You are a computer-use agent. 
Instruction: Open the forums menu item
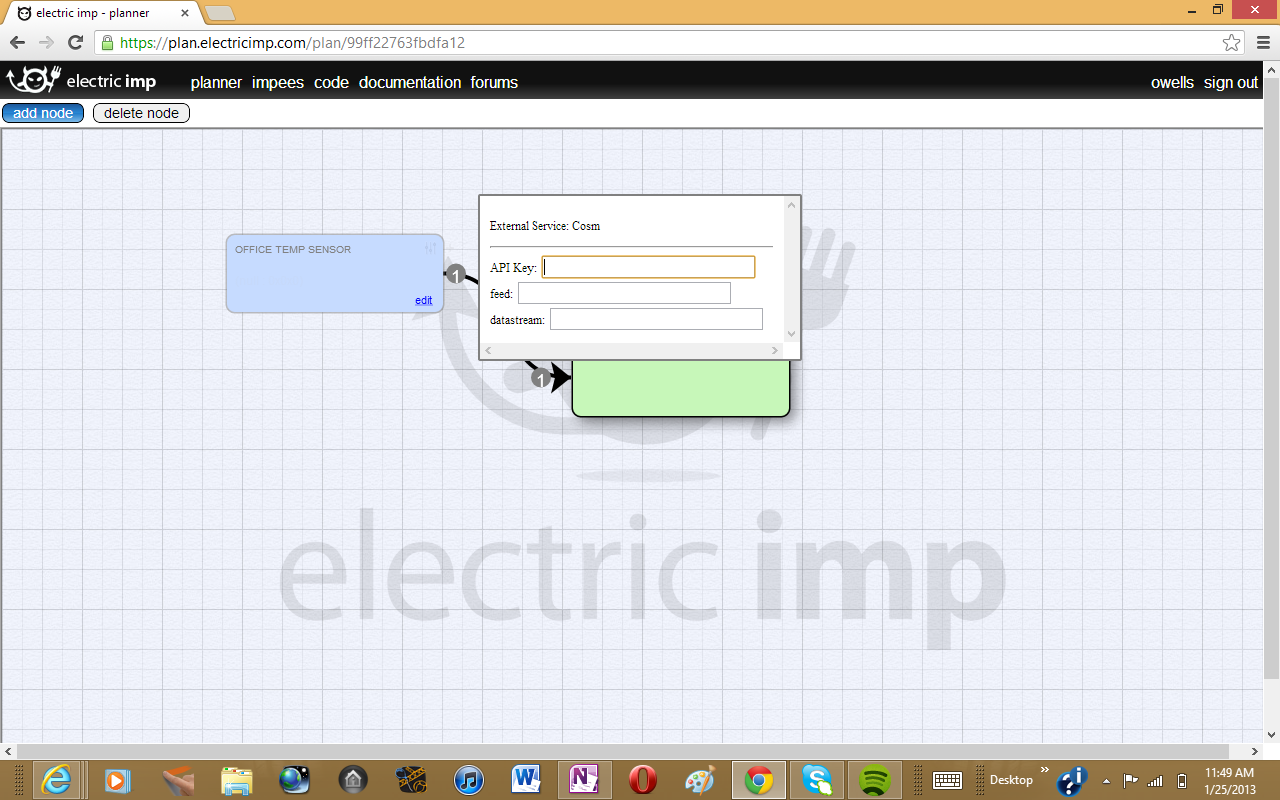coord(494,82)
